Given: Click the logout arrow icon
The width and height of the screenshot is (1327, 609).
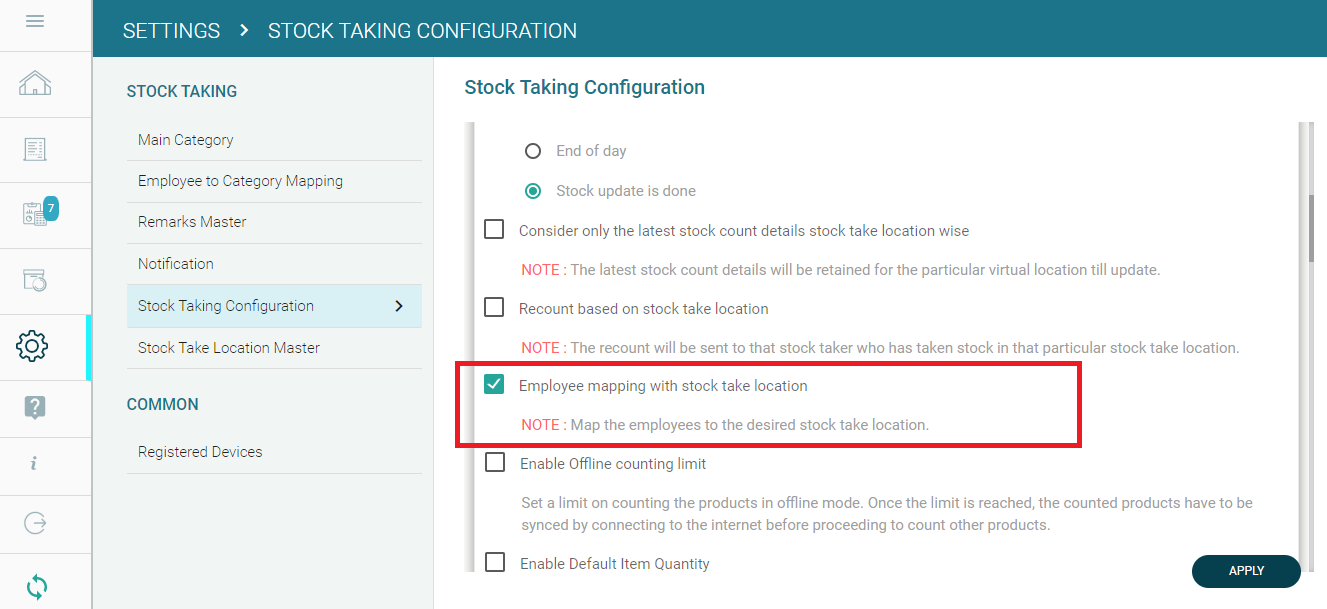Looking at the screenshot, I should click(x=35, y=523).
